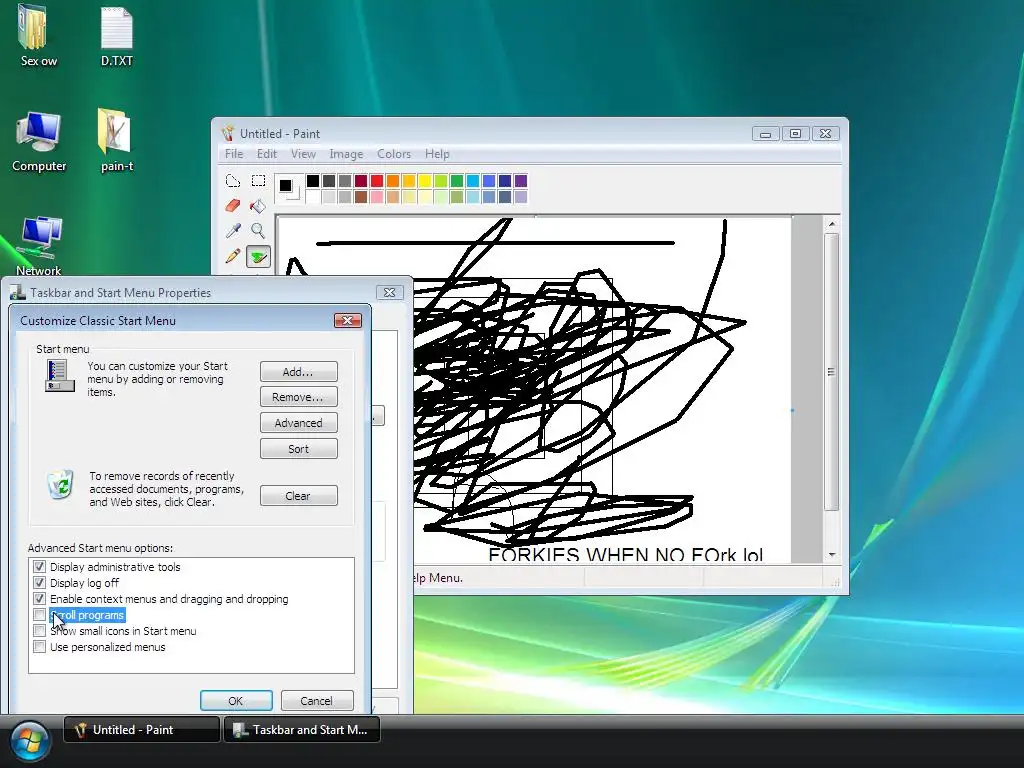Open the Edit menu in Paint
1024x768 pixels.
pyautogui.click(x=266, y=154)
